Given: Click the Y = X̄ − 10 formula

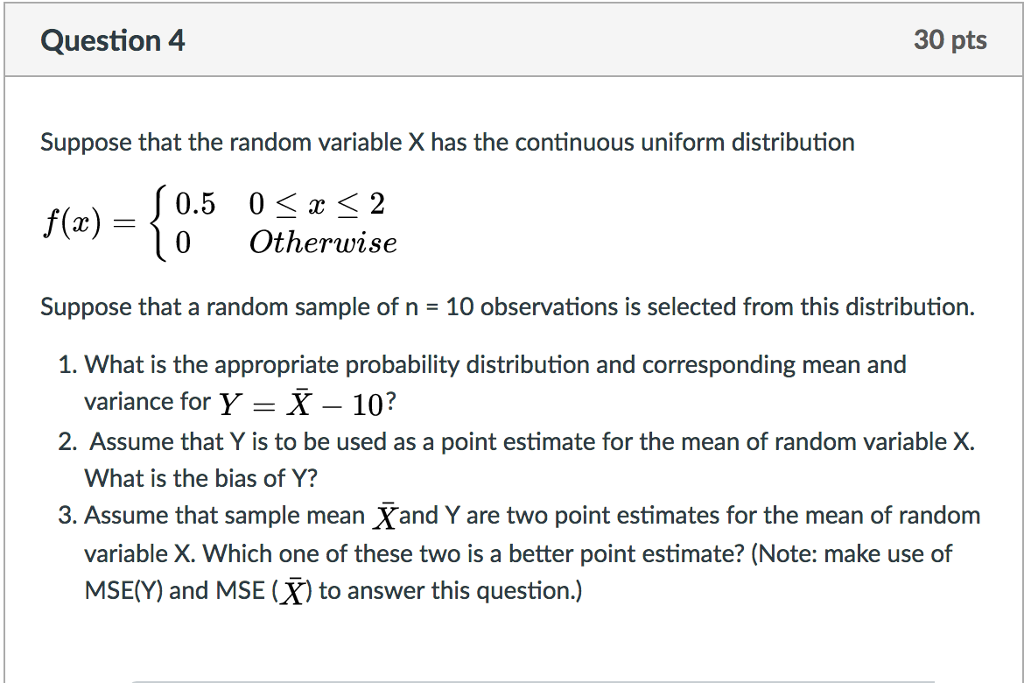Looking at the screenshot, I should click(307, 403).
